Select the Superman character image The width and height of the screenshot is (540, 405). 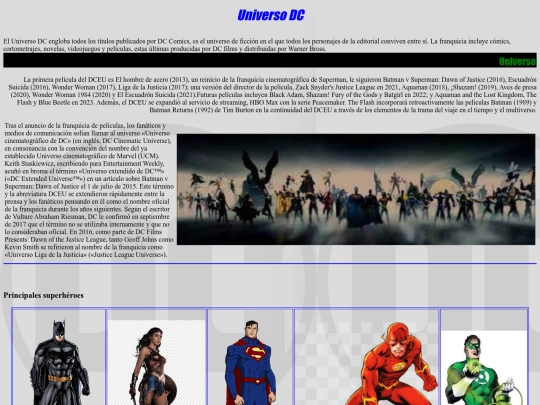250,362
